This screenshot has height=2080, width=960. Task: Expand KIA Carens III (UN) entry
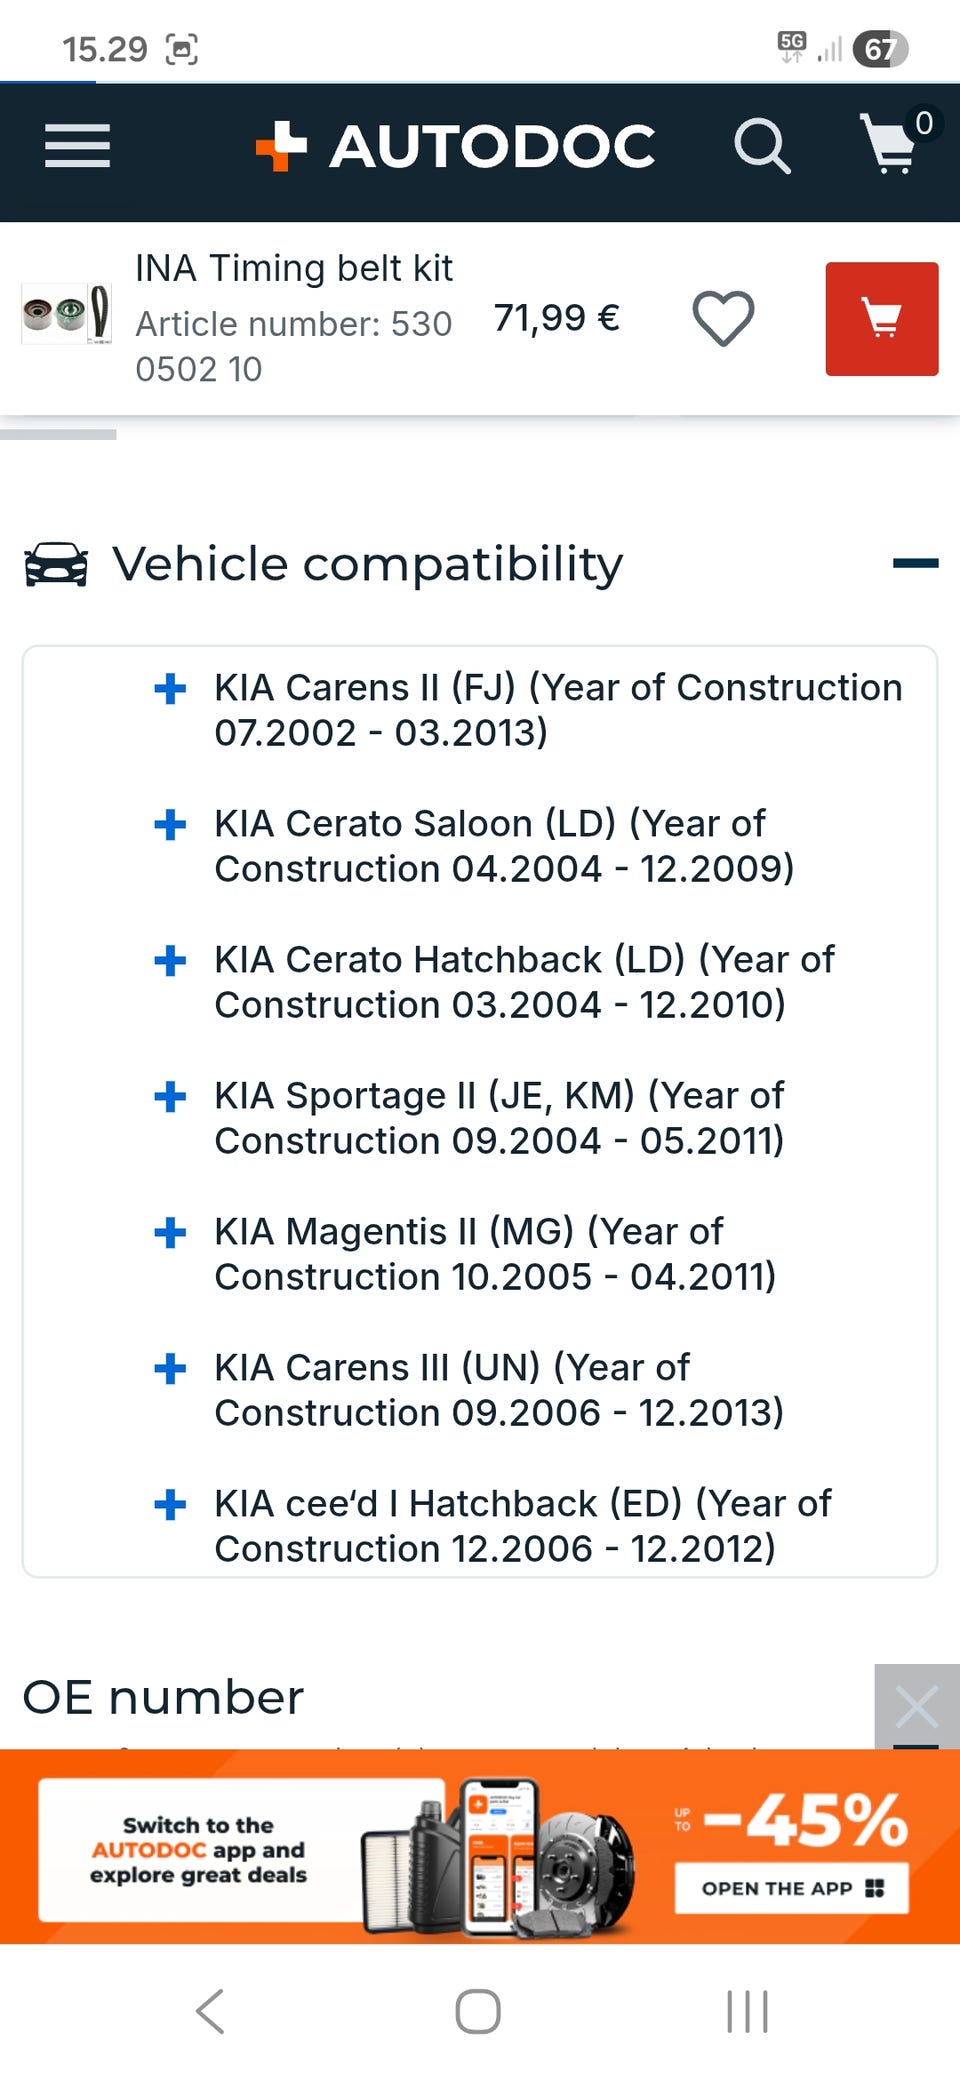tap(170, 1368)
